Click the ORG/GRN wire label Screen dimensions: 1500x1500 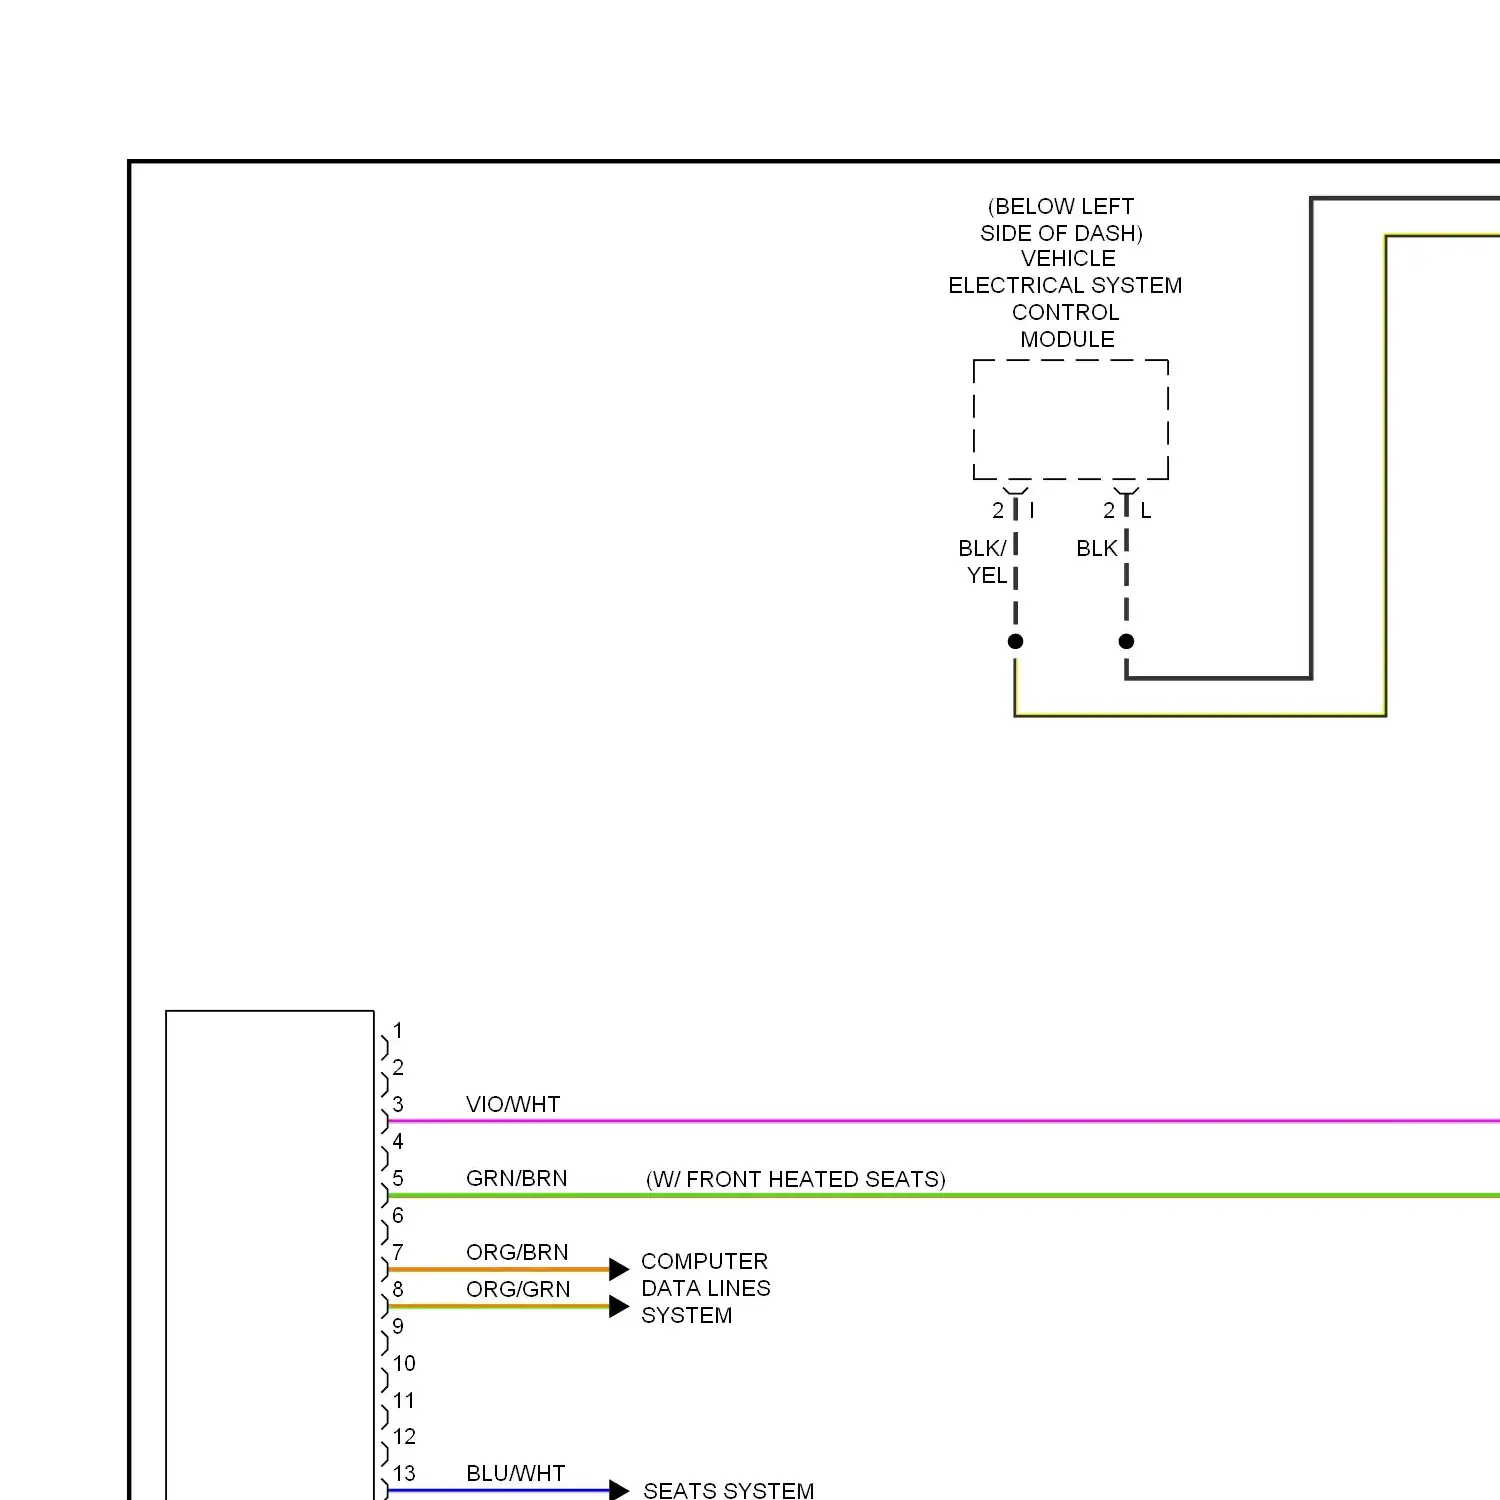coord(518,1289)
